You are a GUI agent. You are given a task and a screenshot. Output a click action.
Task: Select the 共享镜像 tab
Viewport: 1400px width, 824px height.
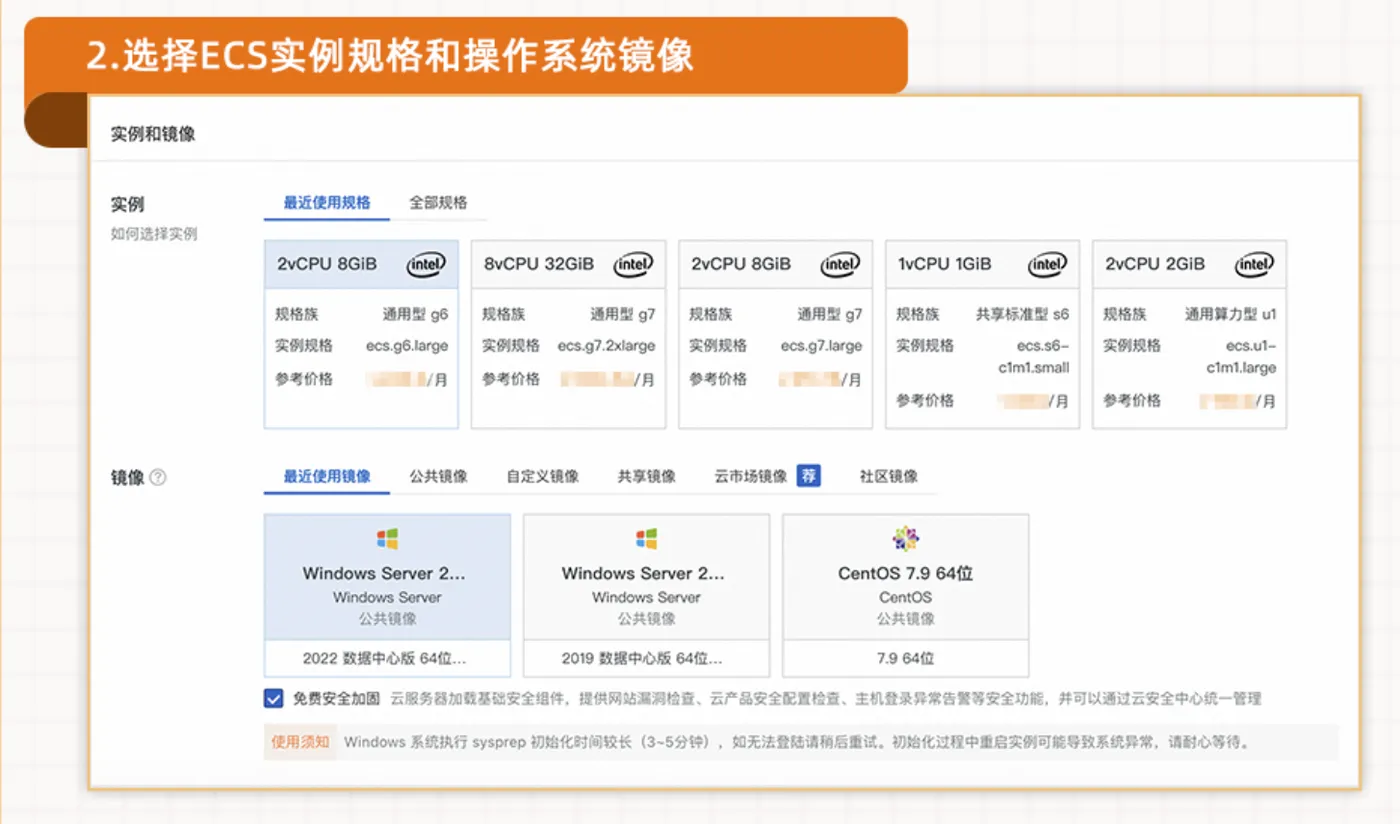647,476
